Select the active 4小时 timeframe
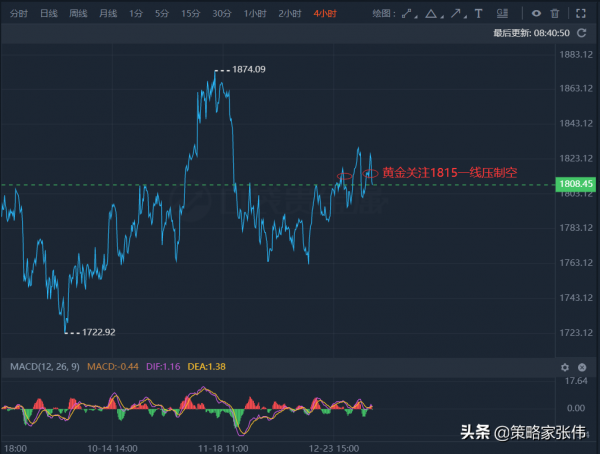The image size is (600, 454). (x=325, y=14)
